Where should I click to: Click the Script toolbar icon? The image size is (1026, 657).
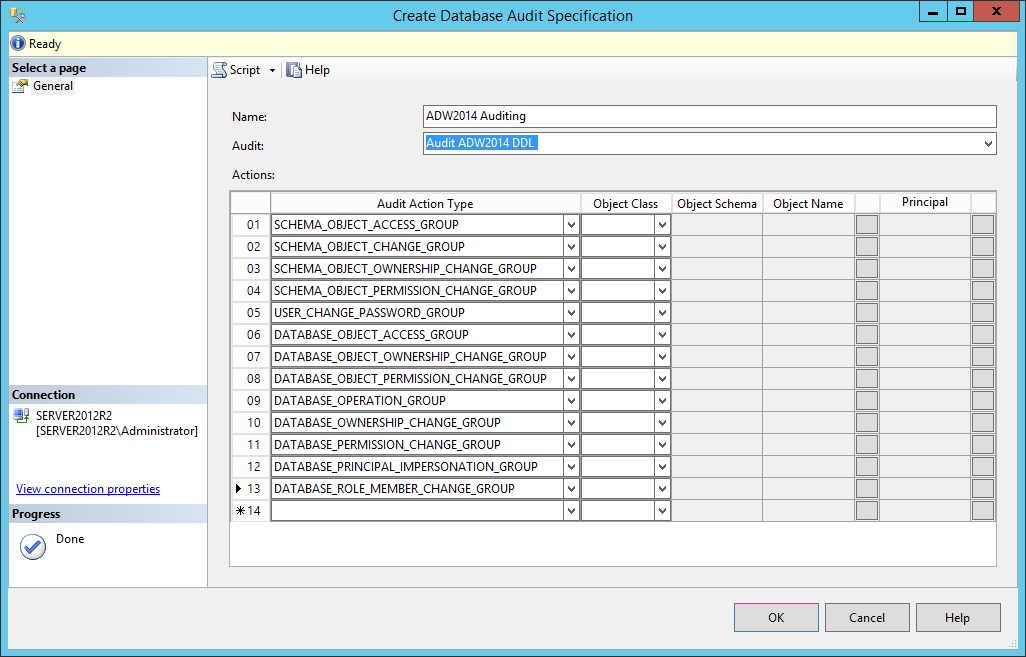point(219,70)
